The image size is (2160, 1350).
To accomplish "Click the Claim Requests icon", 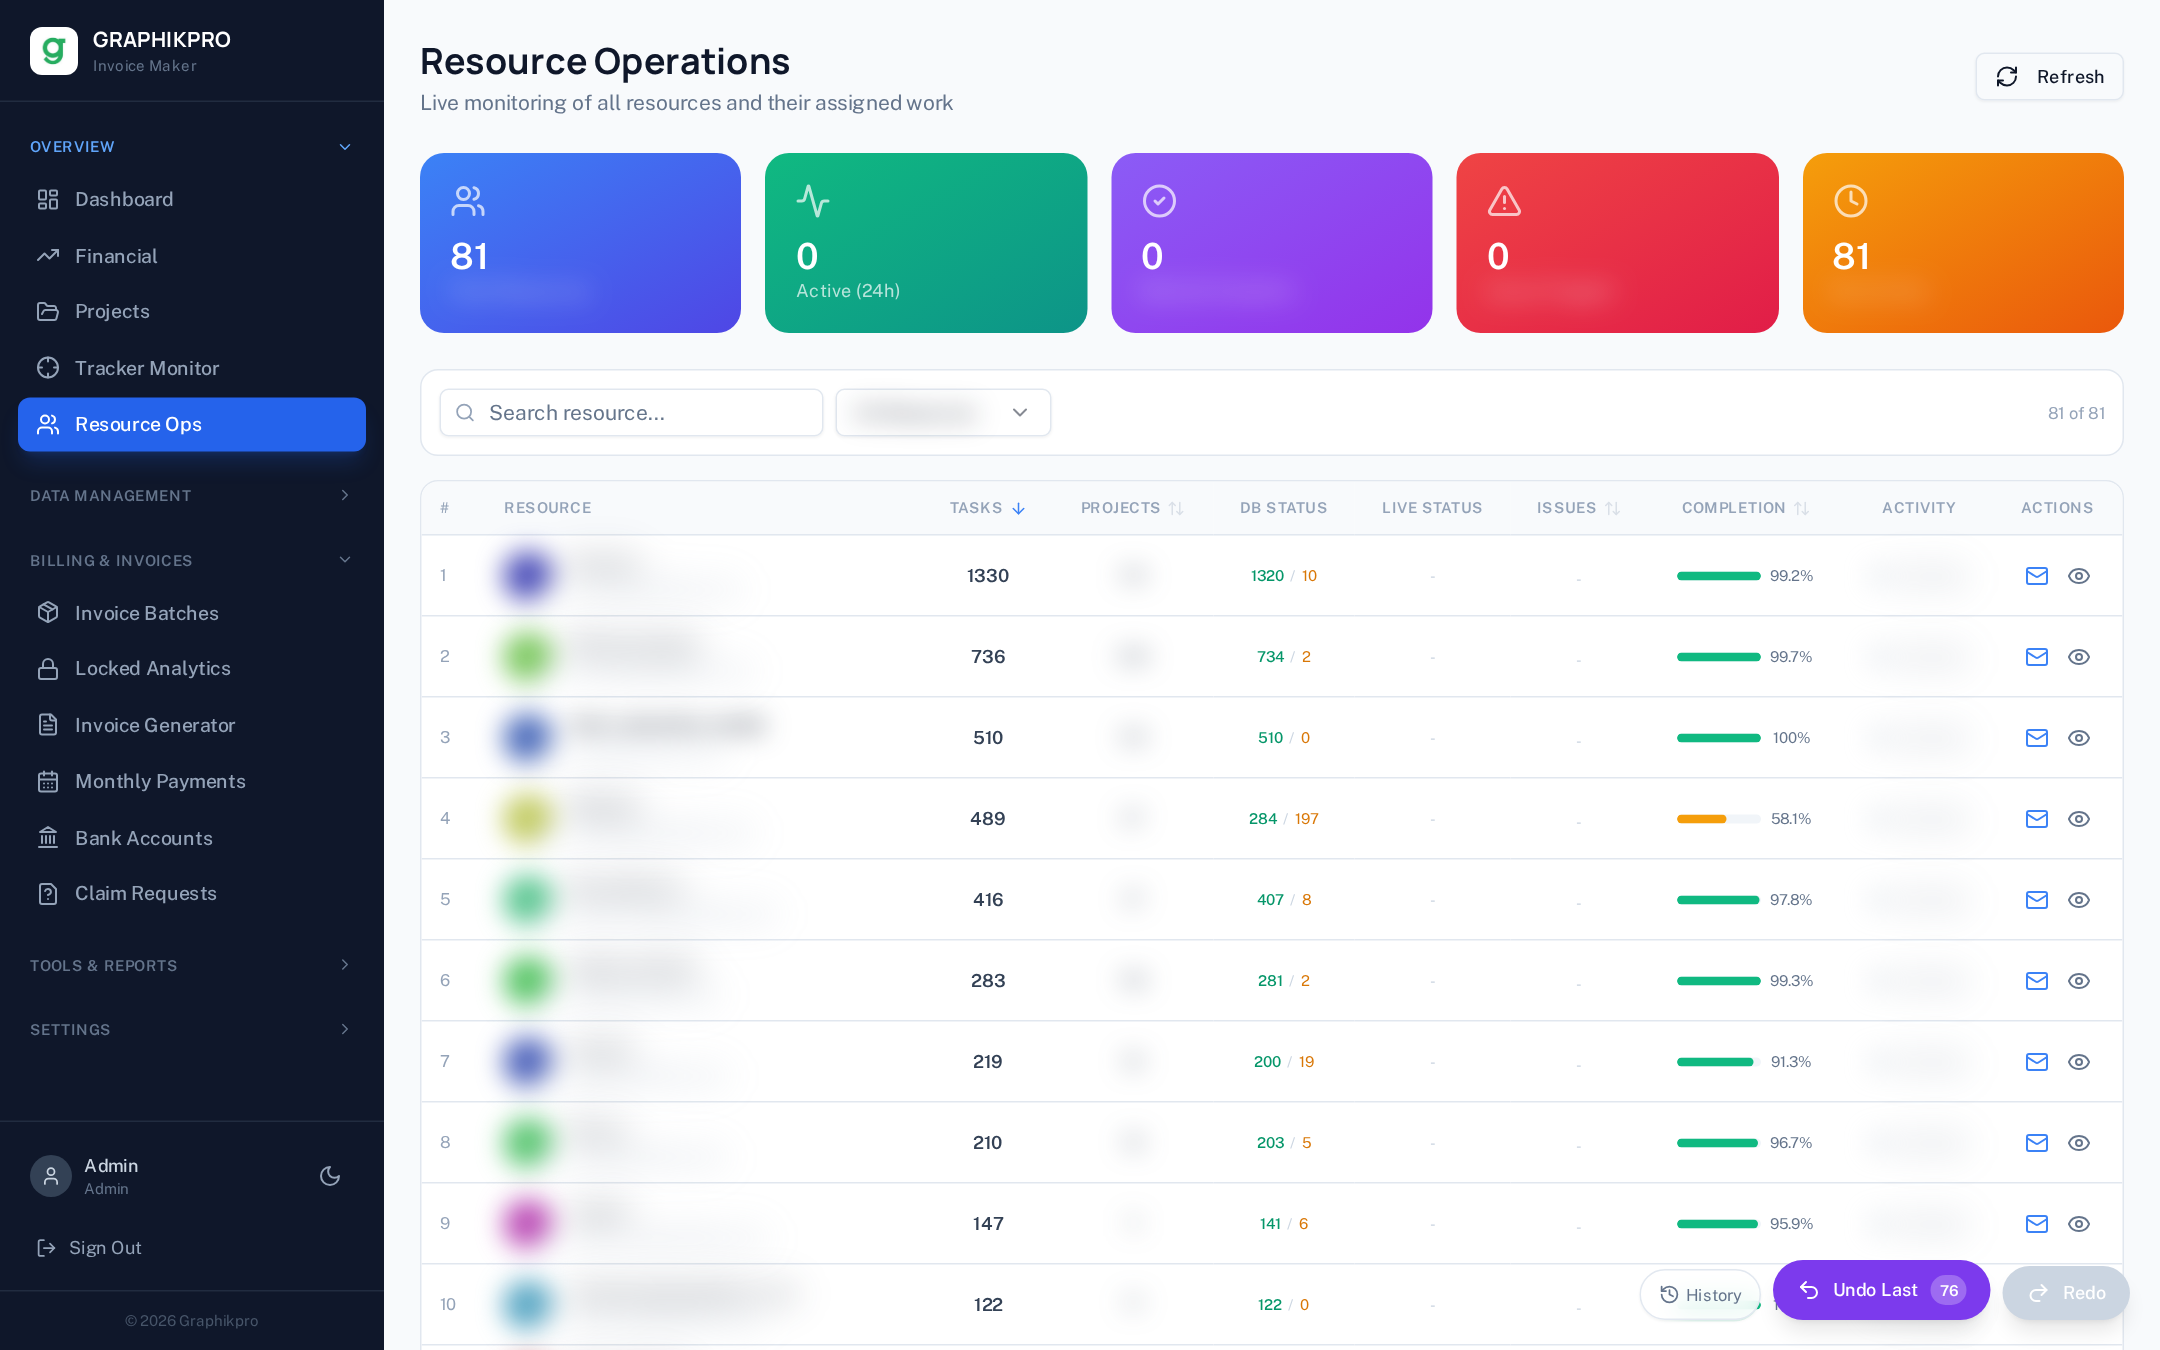I will (x=48, y=894).
